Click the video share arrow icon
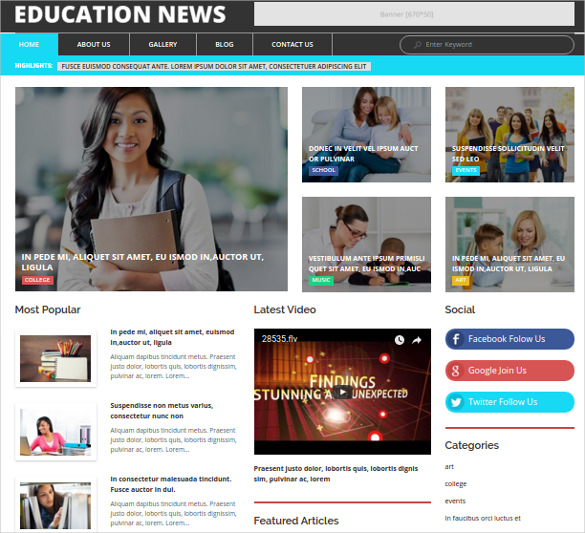The width and height of the screenshot is (585, 533). tap(417, 340)
